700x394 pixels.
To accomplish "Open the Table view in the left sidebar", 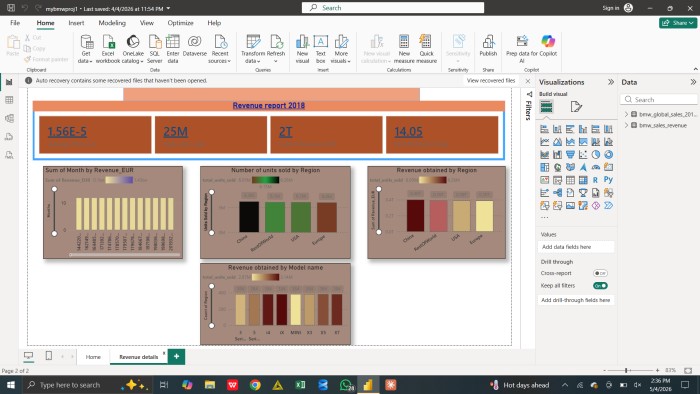I will click(9, 100).
